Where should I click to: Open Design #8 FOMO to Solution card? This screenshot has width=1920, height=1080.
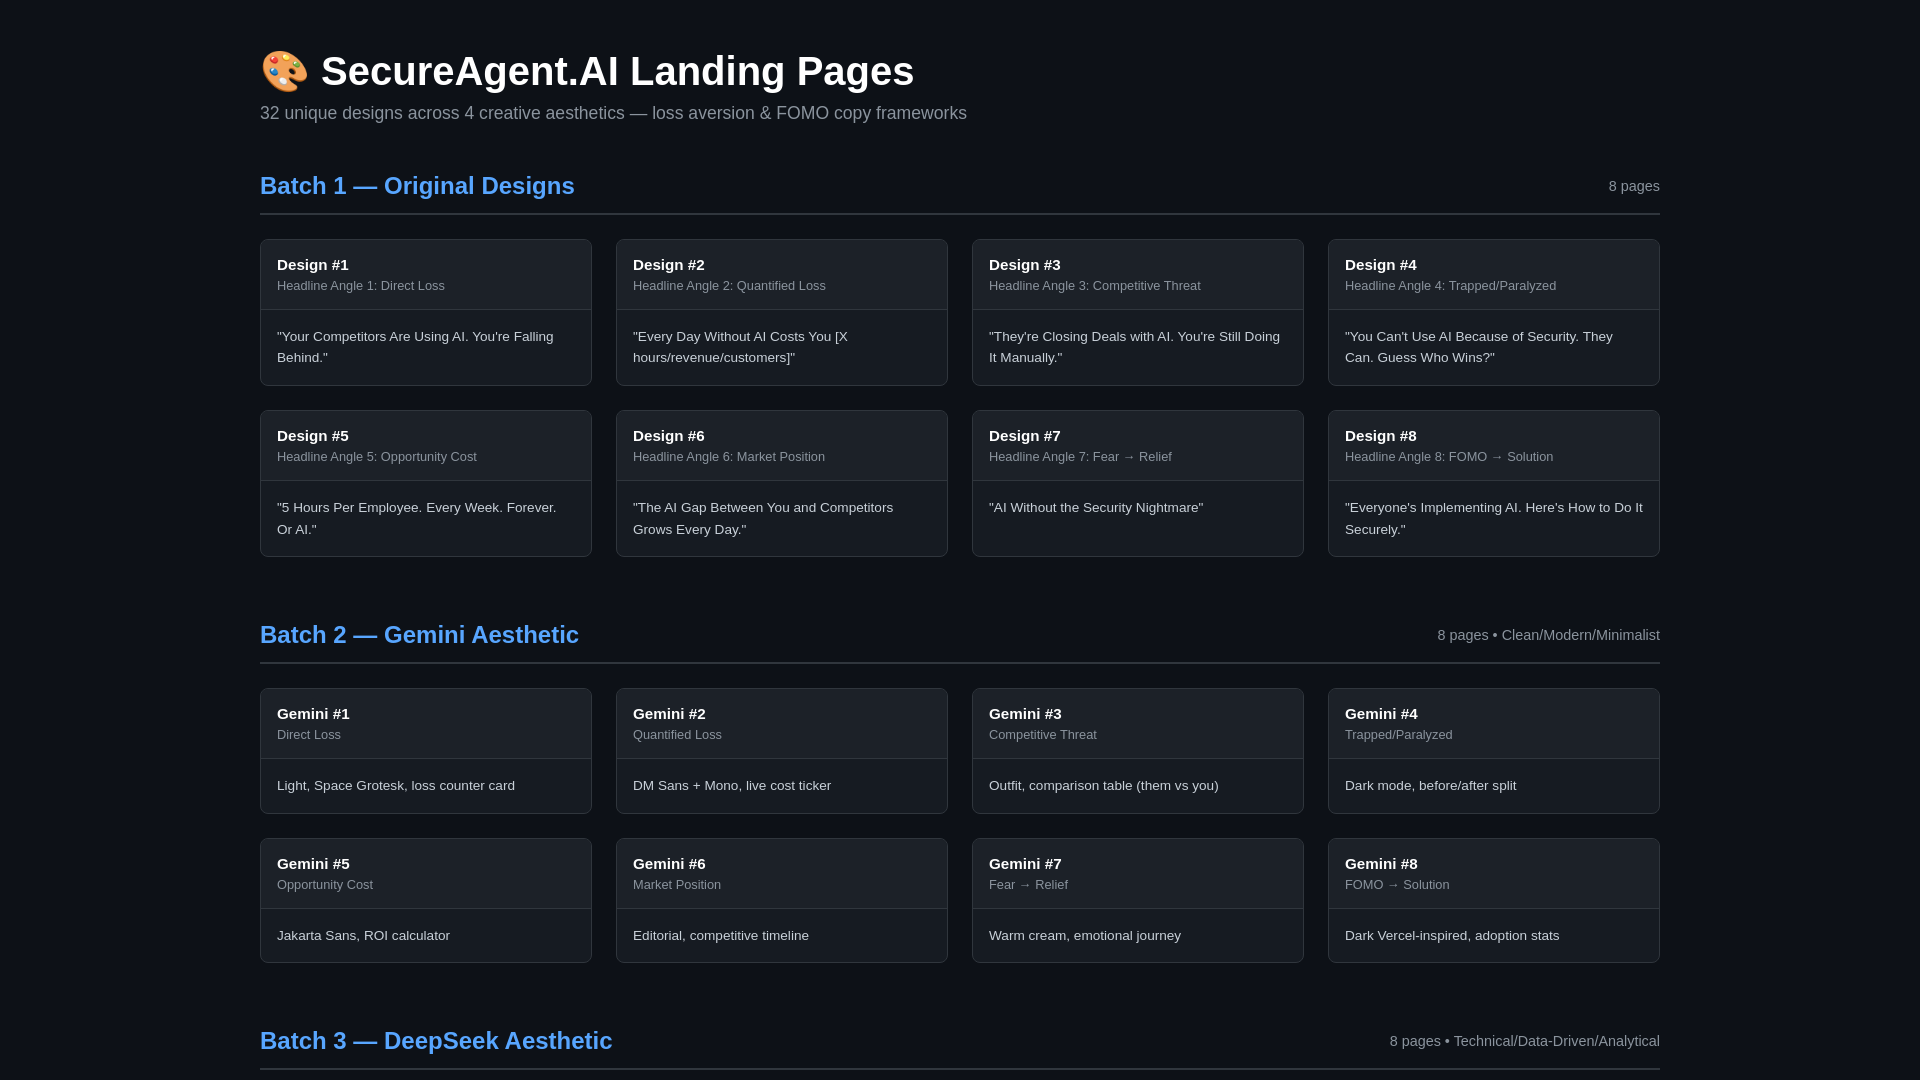pos(1493,483)
